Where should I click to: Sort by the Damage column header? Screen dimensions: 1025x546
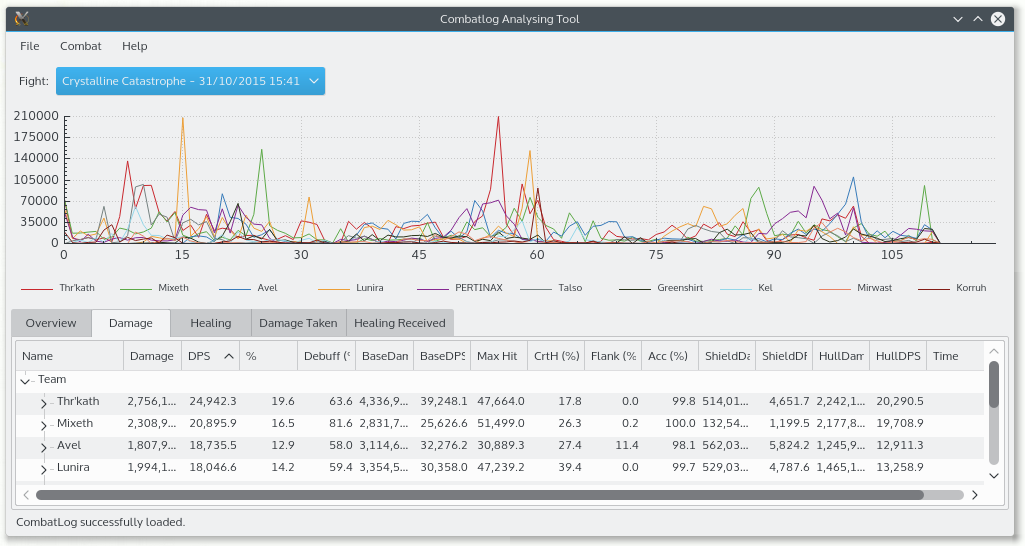point(152,356)
